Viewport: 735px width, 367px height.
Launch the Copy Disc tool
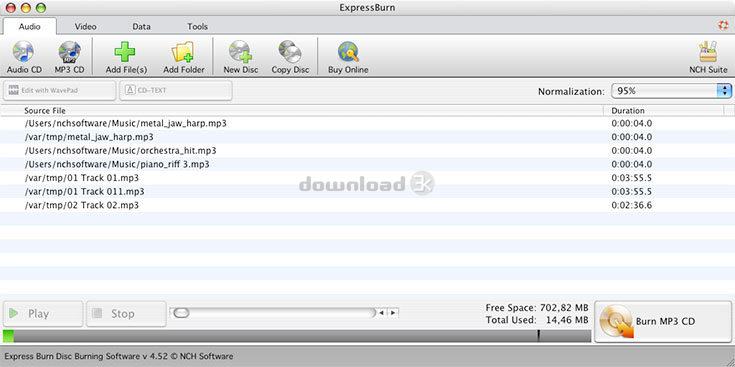(x=290, y=52)
